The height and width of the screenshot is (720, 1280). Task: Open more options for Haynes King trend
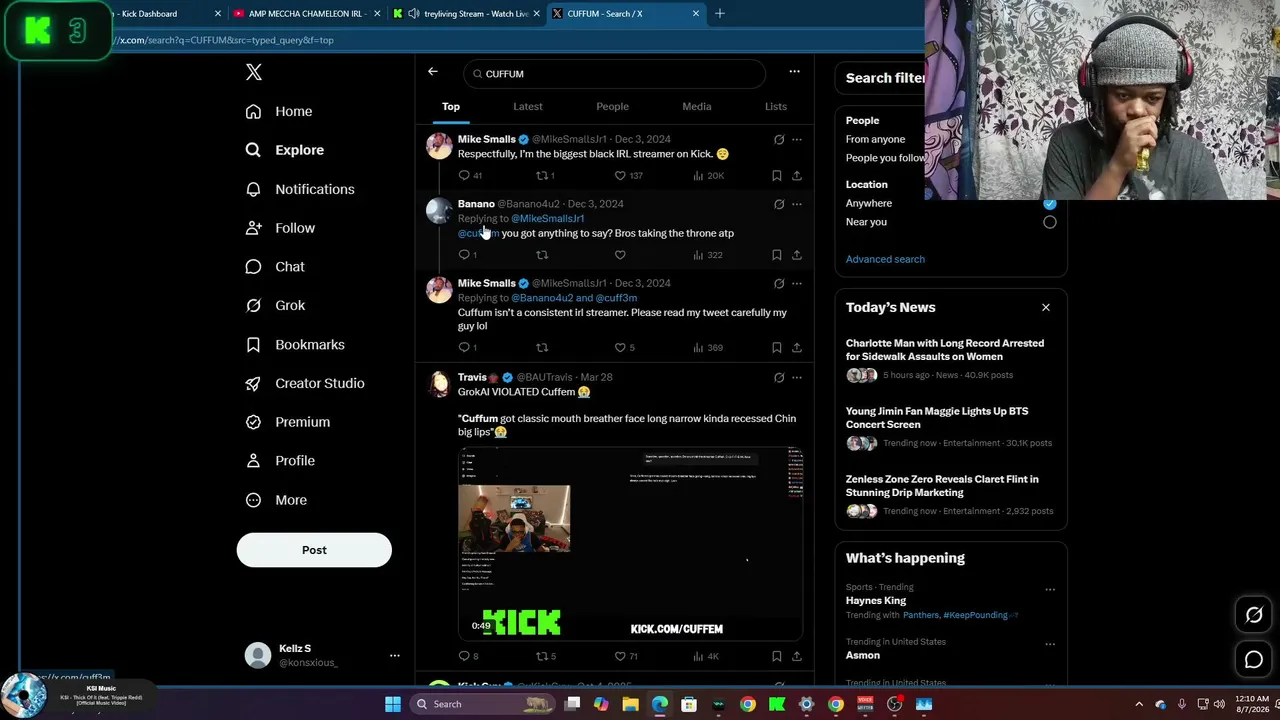(1050, 589)
